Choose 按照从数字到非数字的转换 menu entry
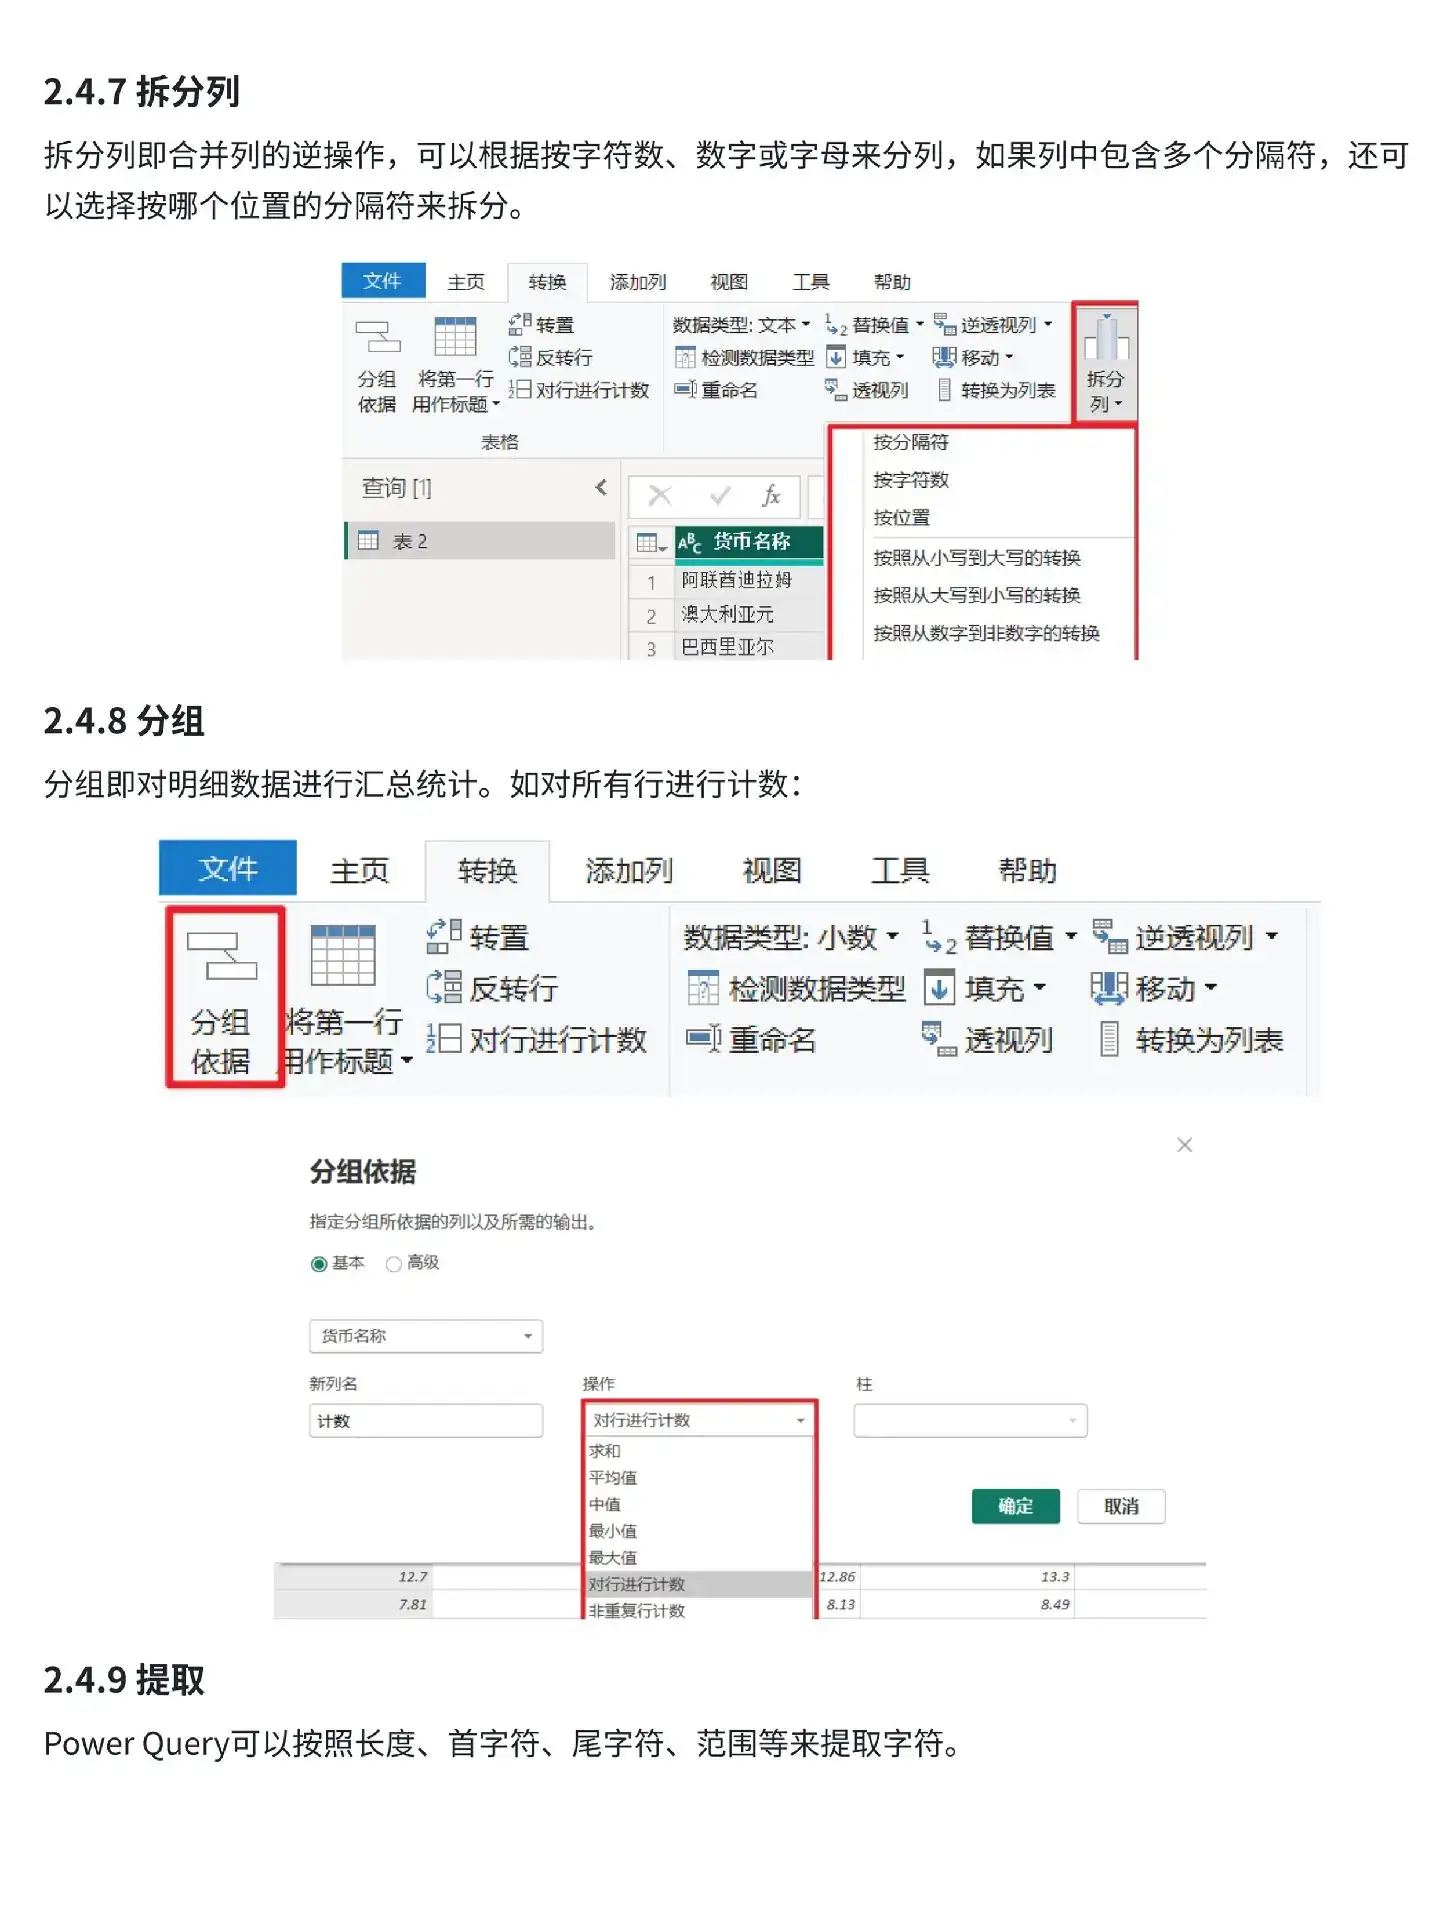 (x=986, y=633)
